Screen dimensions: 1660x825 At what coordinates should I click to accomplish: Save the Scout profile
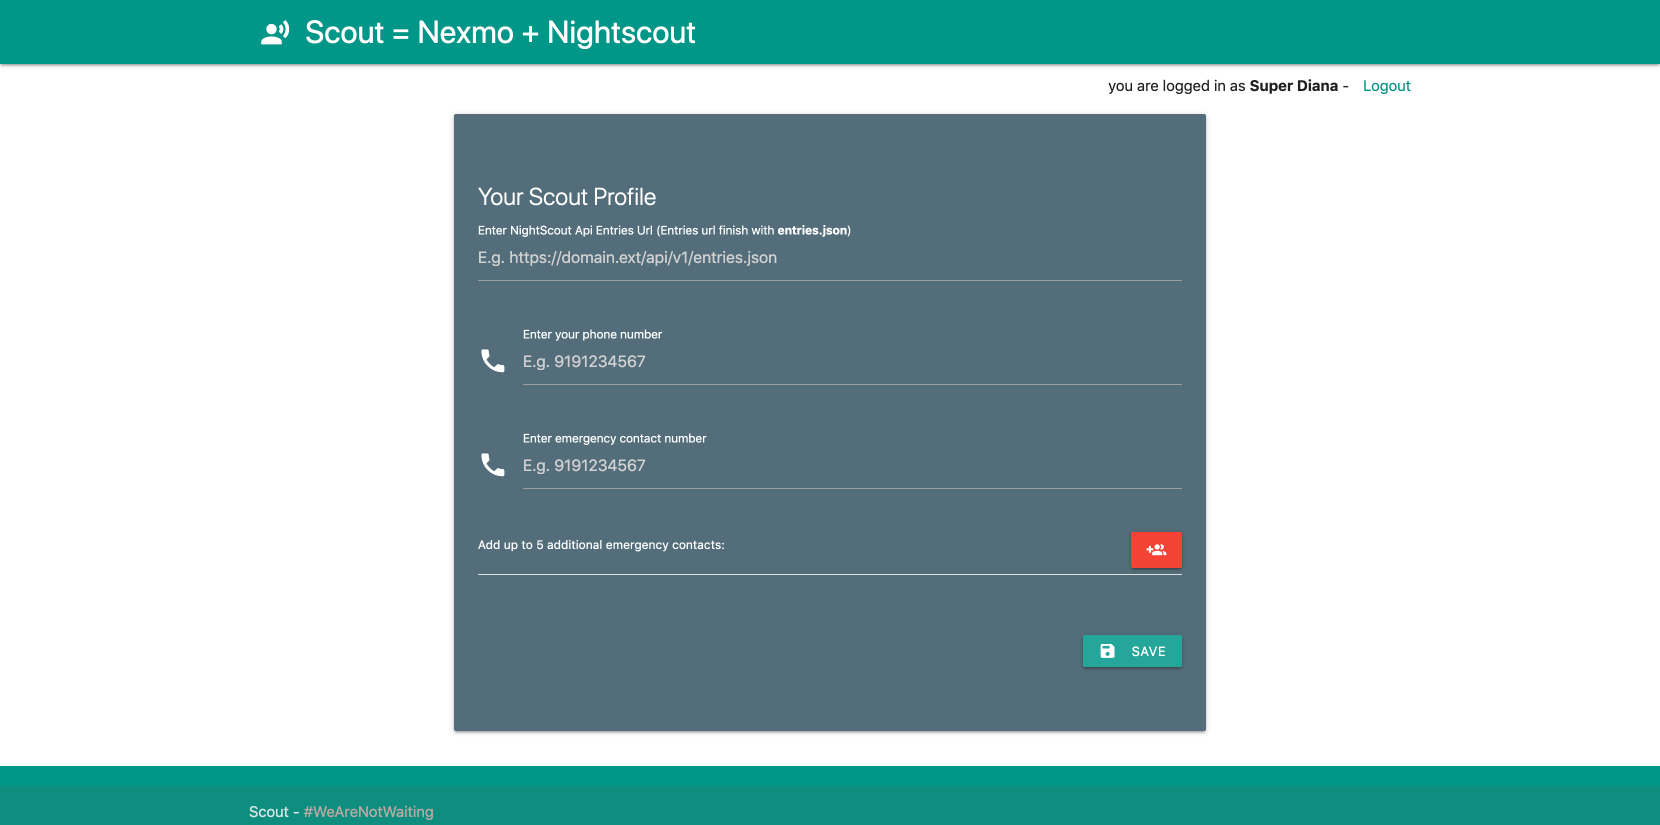pyautogui.click(x=1132, y=651)
